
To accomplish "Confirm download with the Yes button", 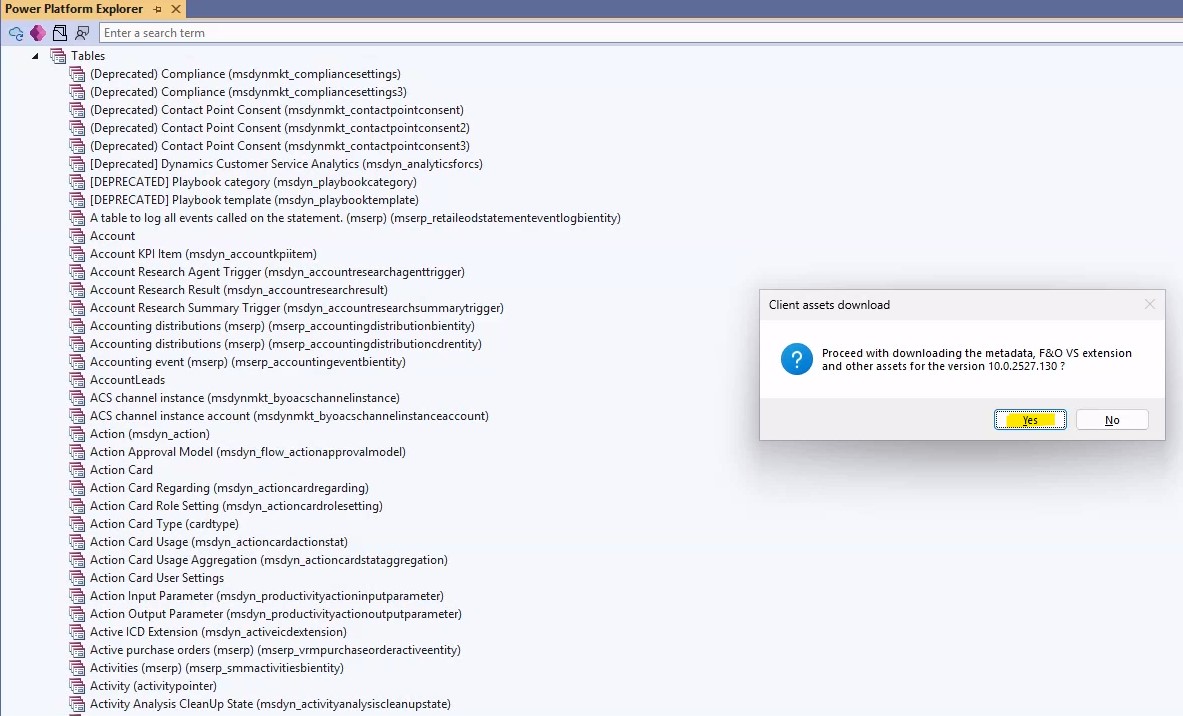I will pos(1030,420).
